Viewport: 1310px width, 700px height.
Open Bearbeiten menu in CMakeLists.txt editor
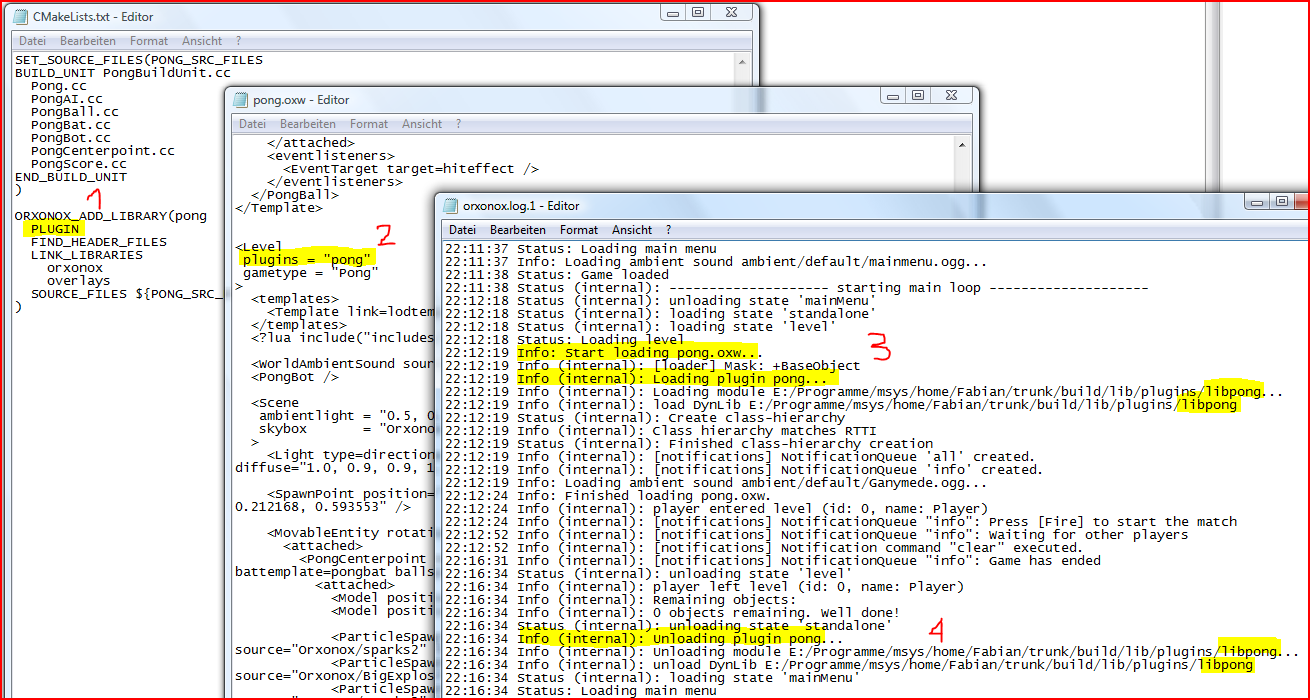click(x=87, y=41)
